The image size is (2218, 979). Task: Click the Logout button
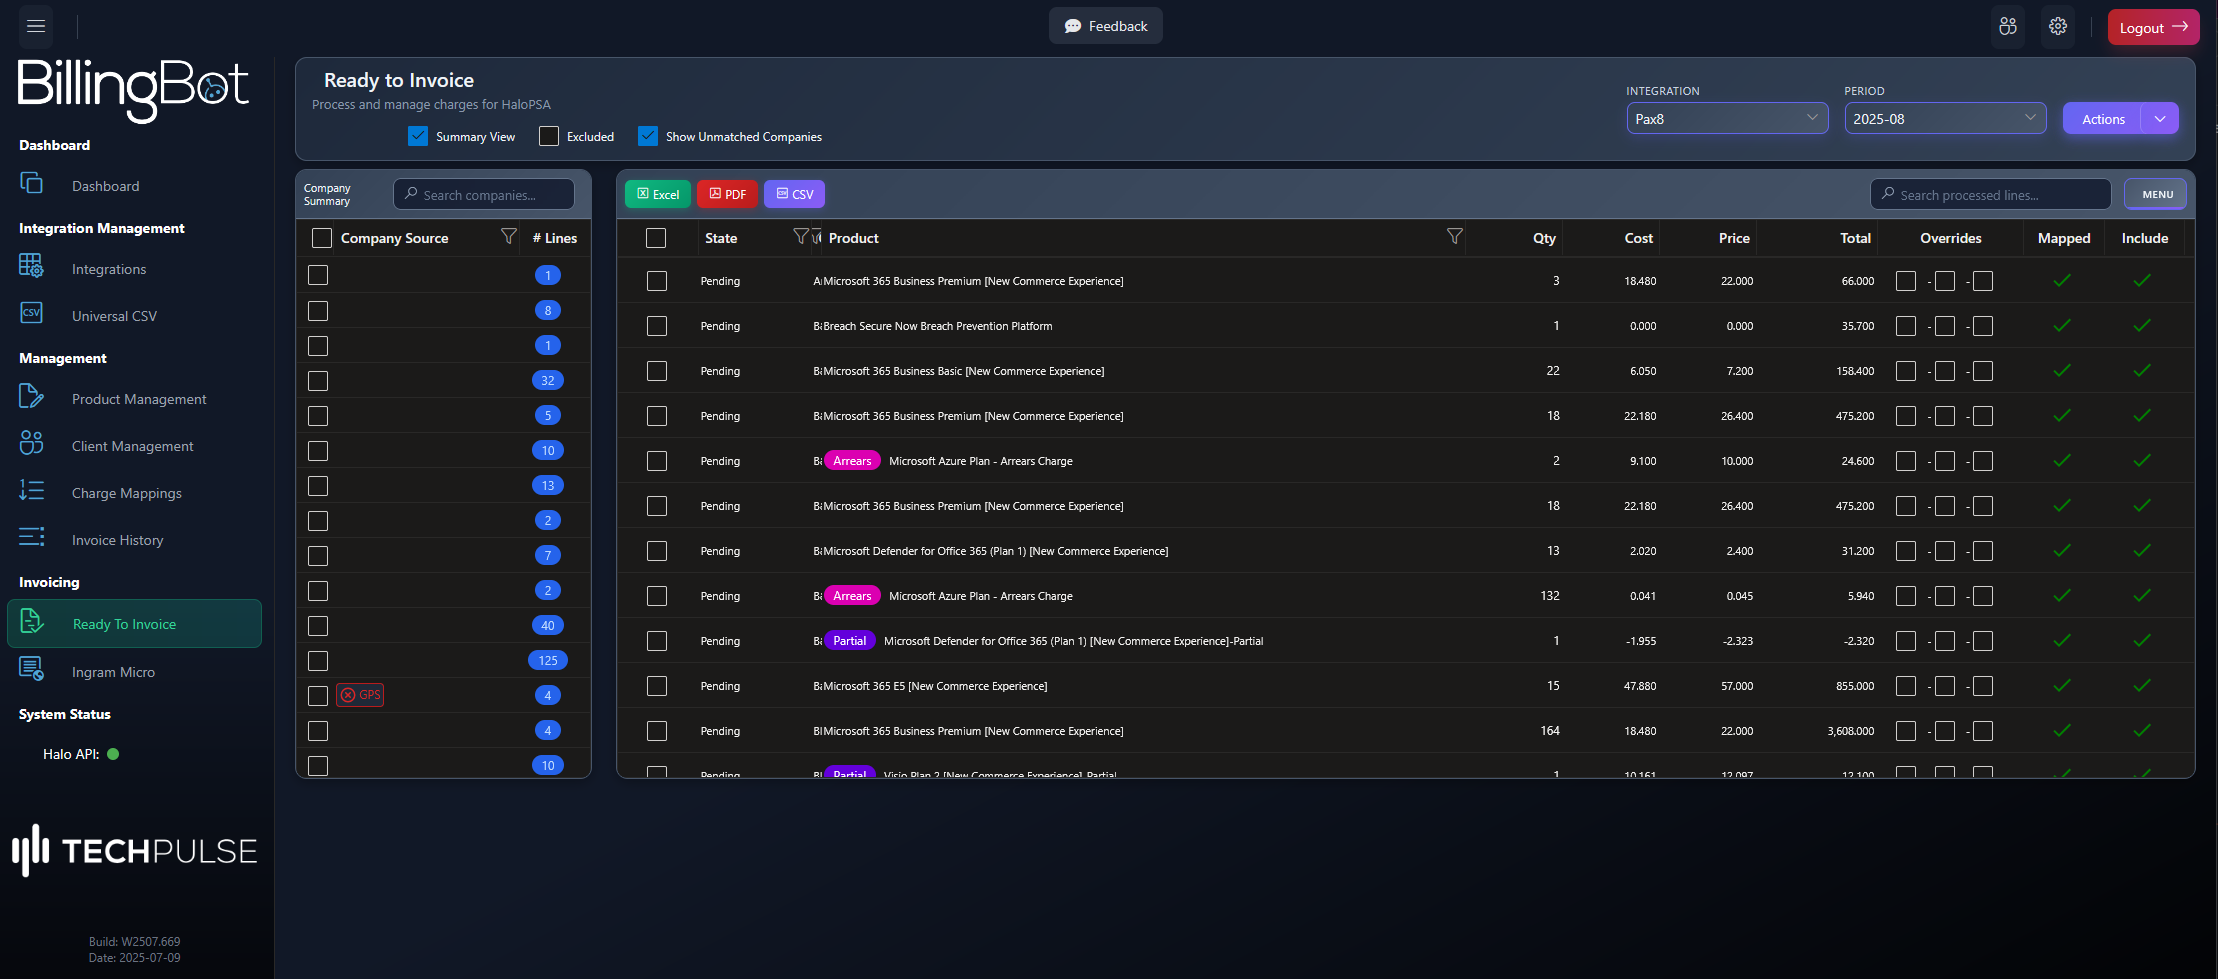coord(2153,27)
